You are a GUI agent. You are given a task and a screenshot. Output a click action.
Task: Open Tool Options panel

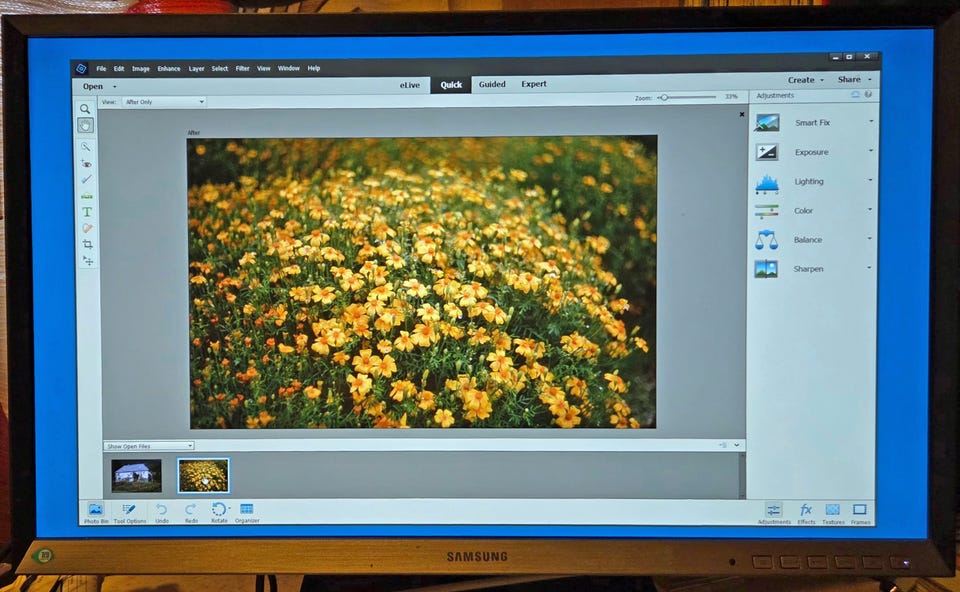click(129, 512)
